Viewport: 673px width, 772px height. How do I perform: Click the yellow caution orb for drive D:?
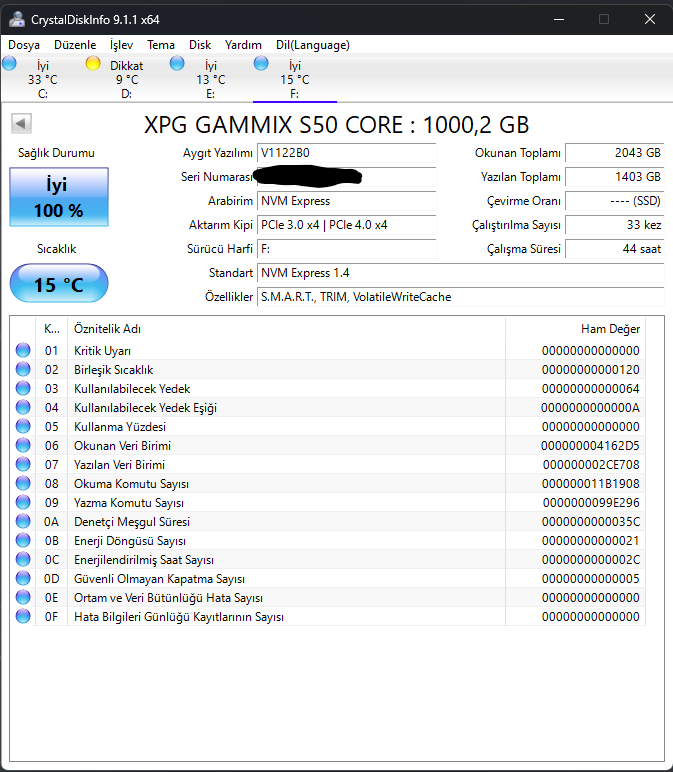point(93,64)
